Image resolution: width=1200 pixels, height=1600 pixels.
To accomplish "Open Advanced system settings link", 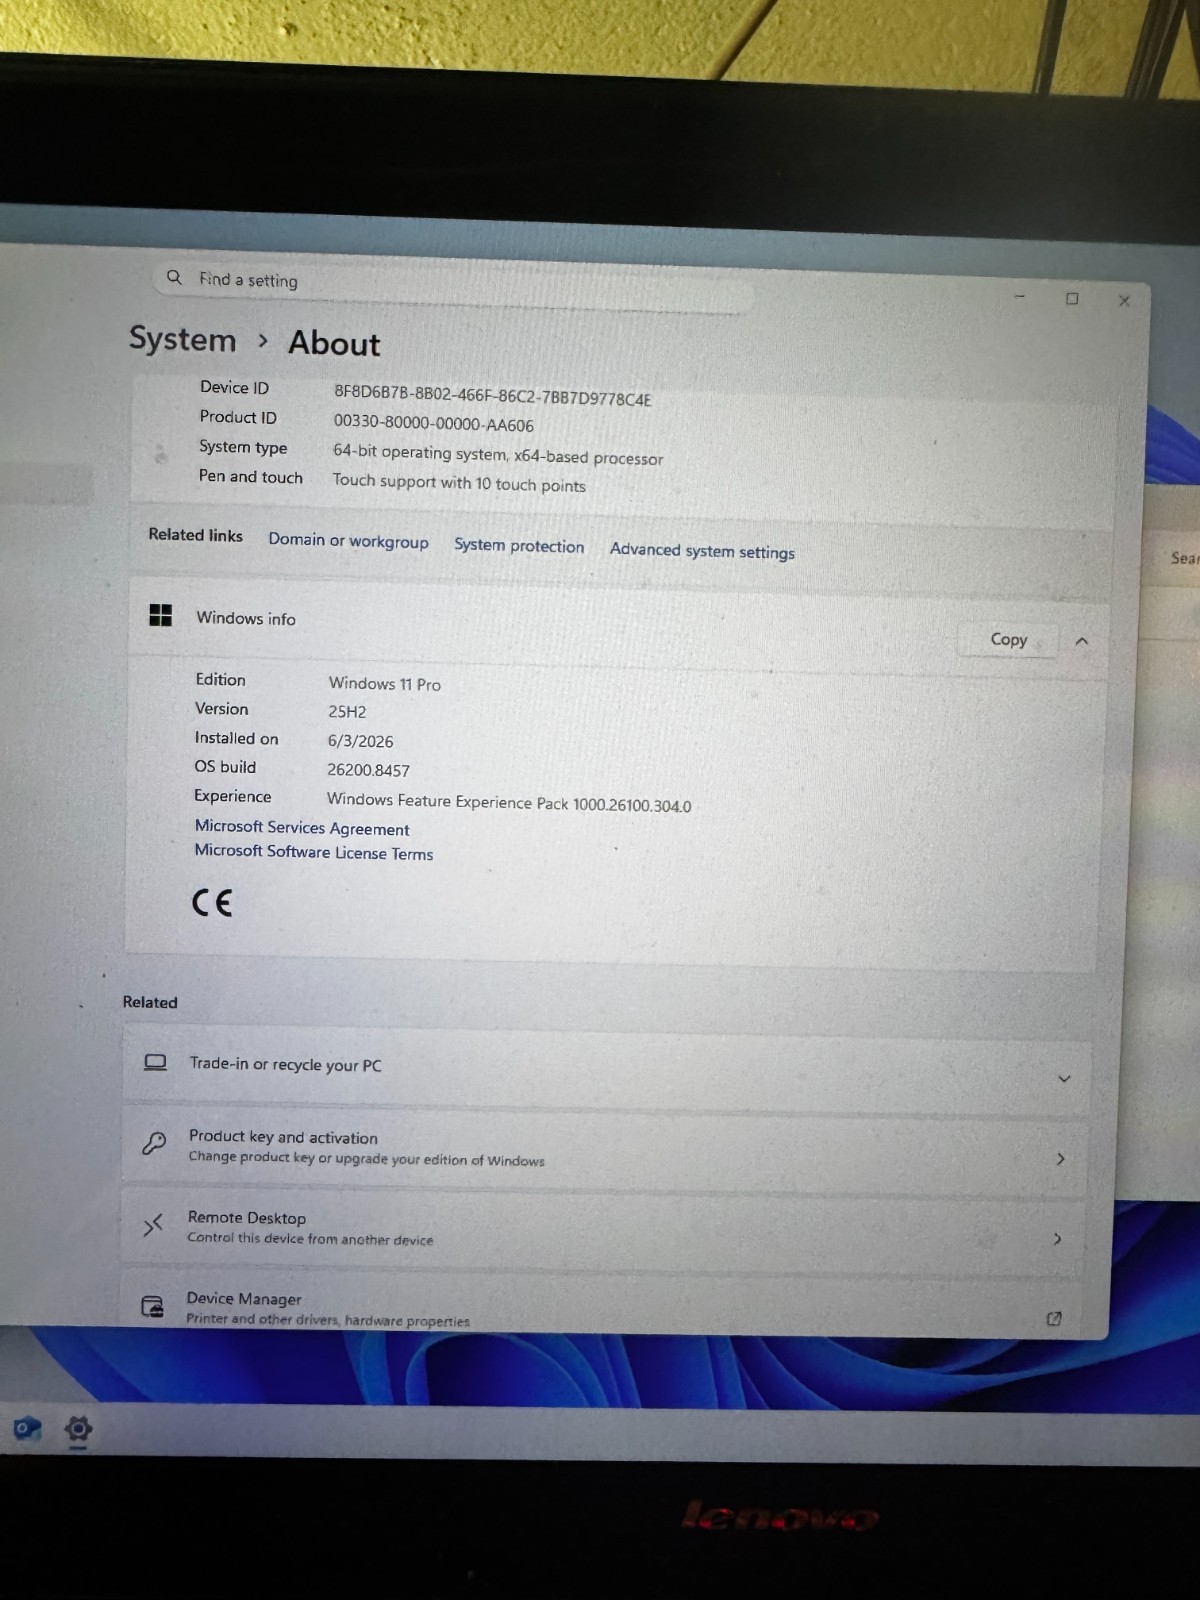I will click(702, 550).
